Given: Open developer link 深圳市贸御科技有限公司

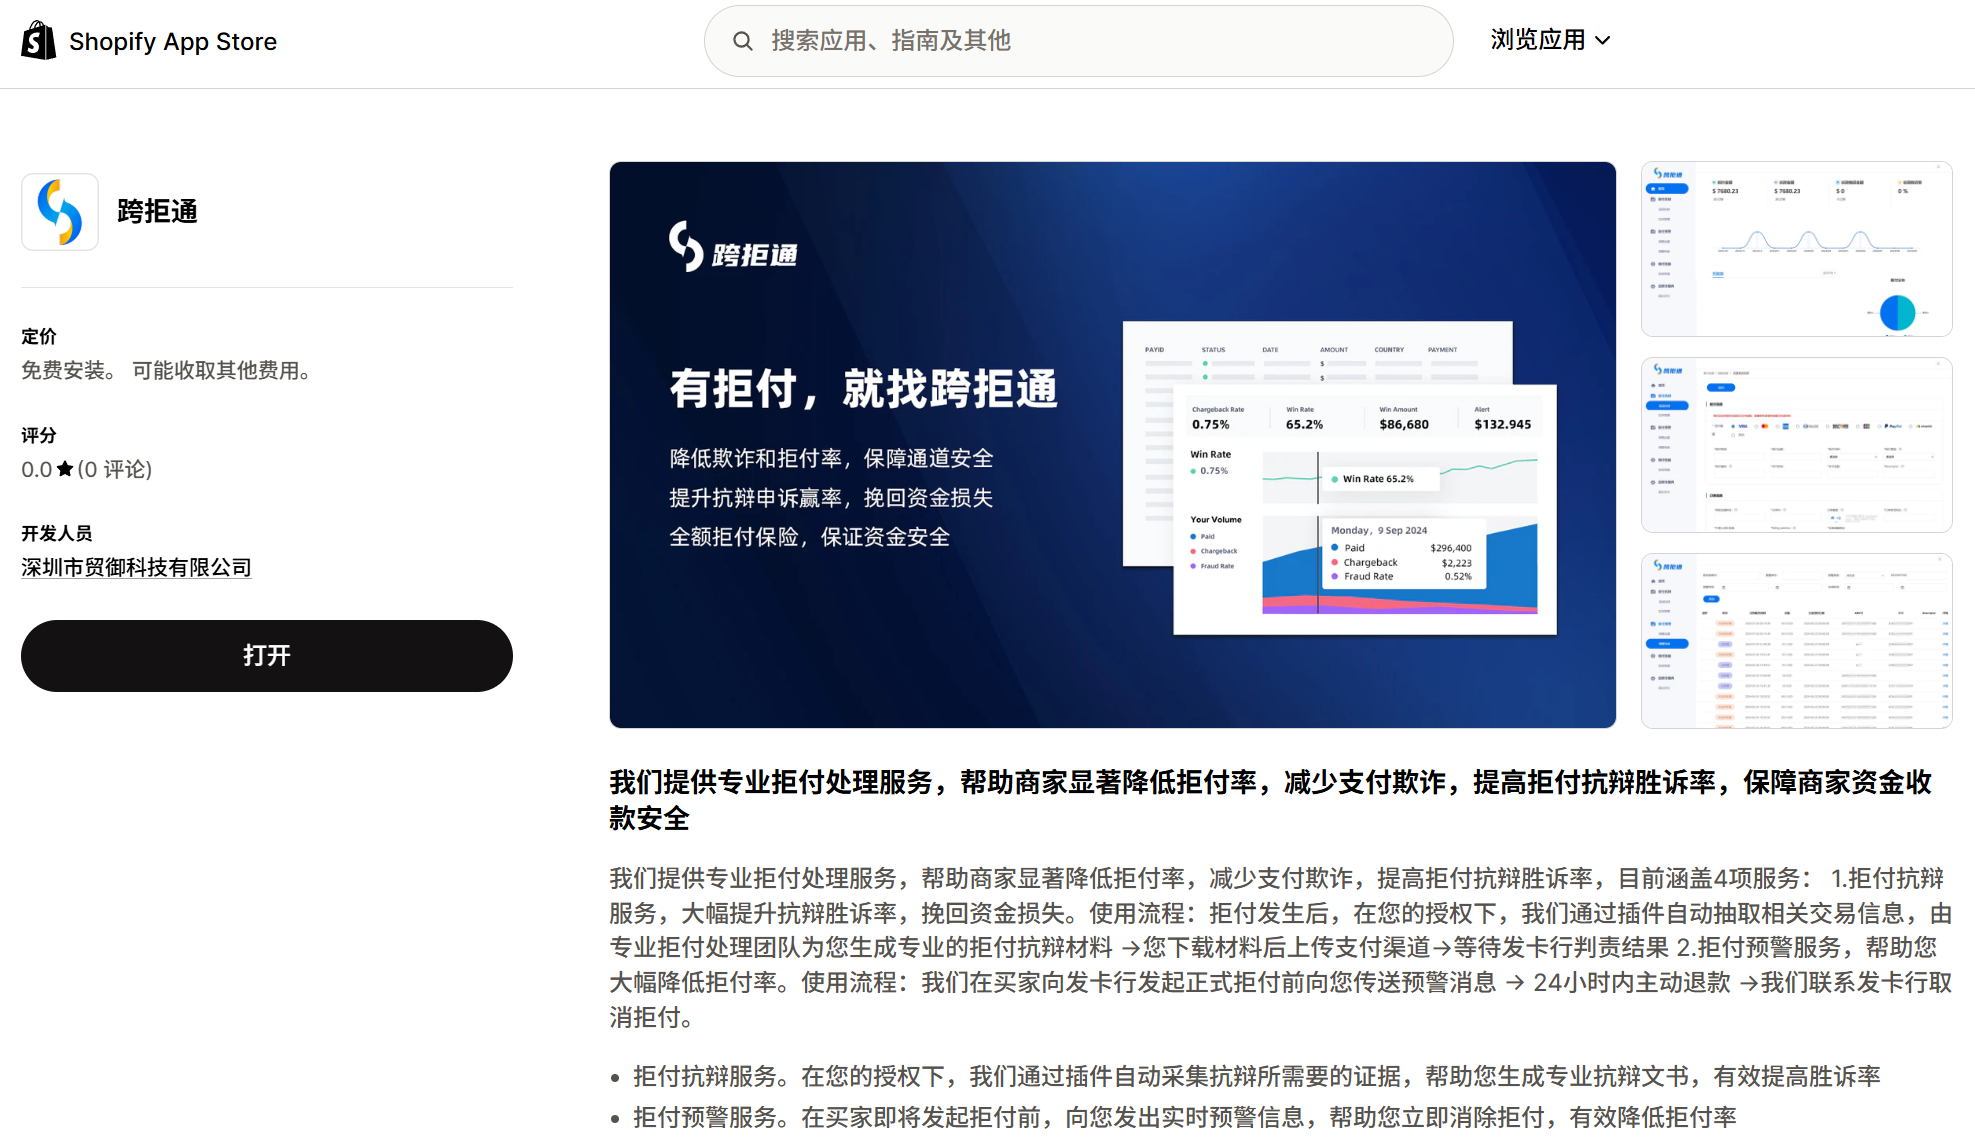Looking at the screenshot, I should pyautogui.click(x=136, y=567).
